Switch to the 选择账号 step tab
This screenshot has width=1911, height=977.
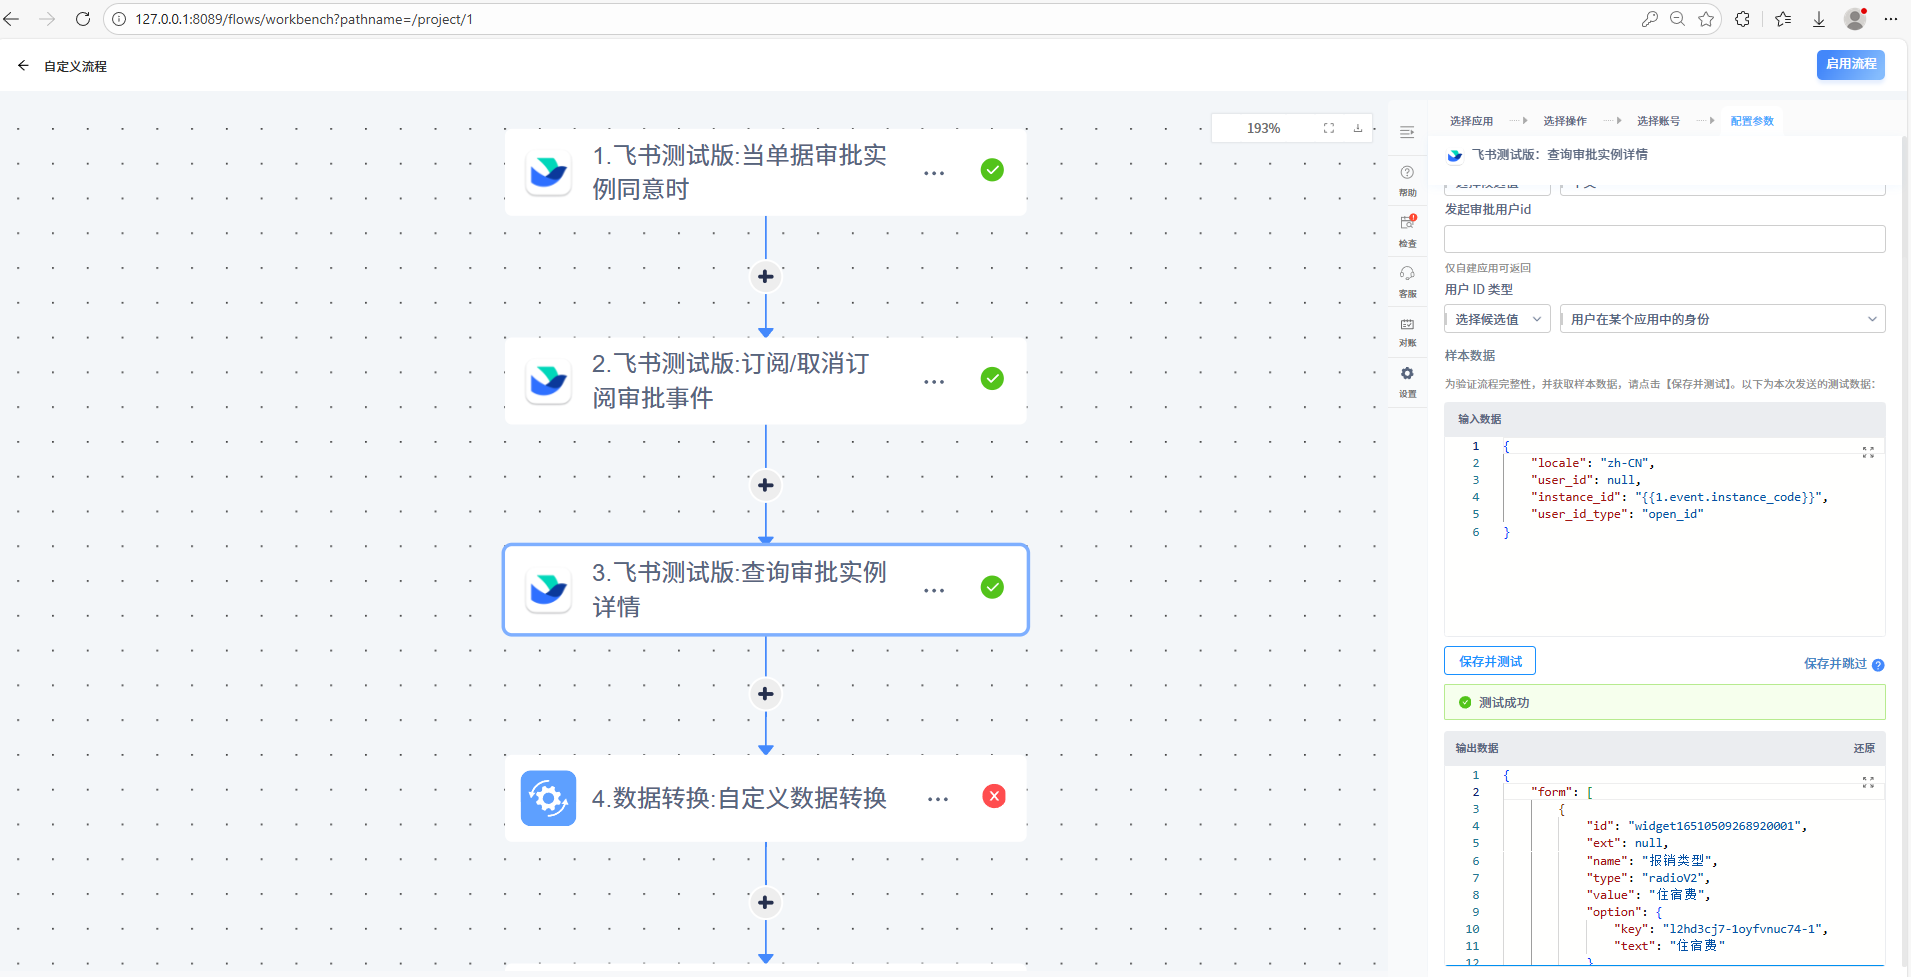1658,121
